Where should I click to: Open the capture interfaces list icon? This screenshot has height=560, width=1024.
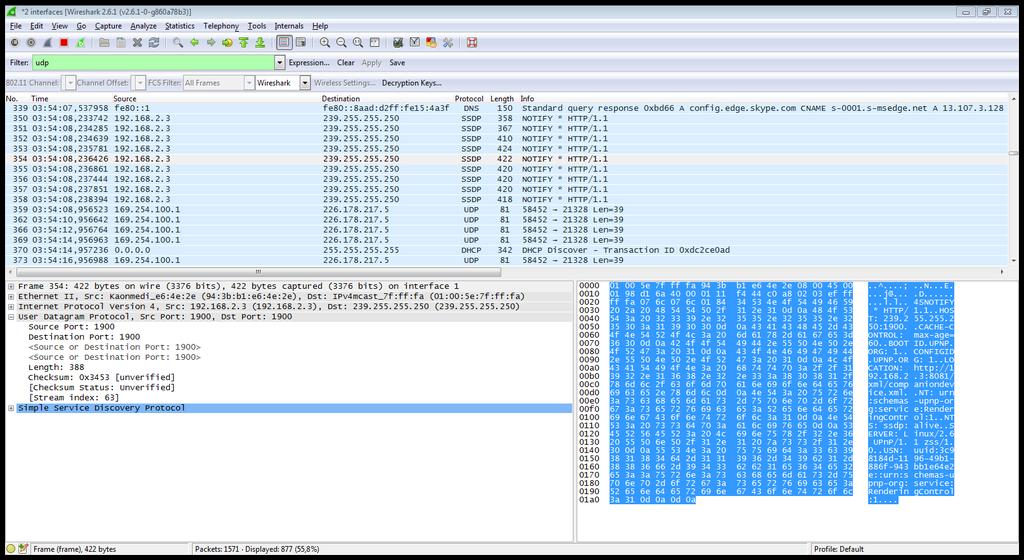[x=14, y=42]
